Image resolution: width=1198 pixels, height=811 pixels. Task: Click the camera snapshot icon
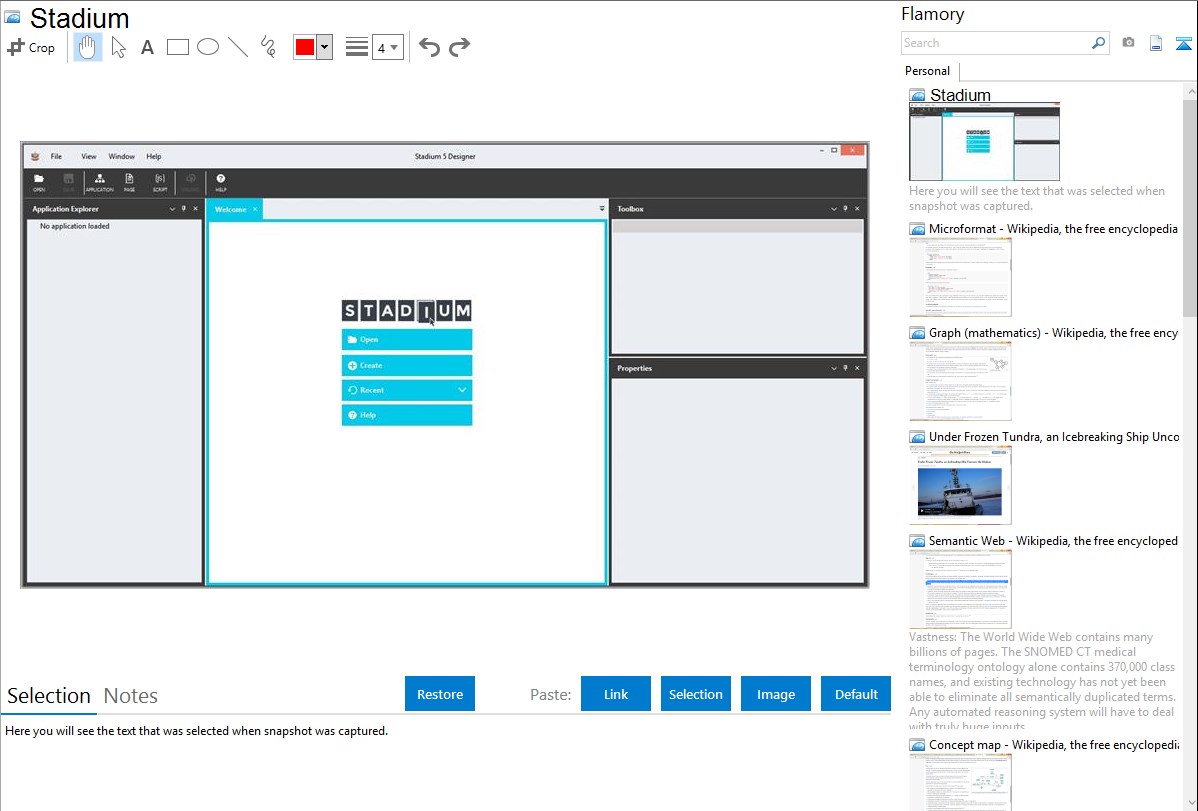[1128, 43]
